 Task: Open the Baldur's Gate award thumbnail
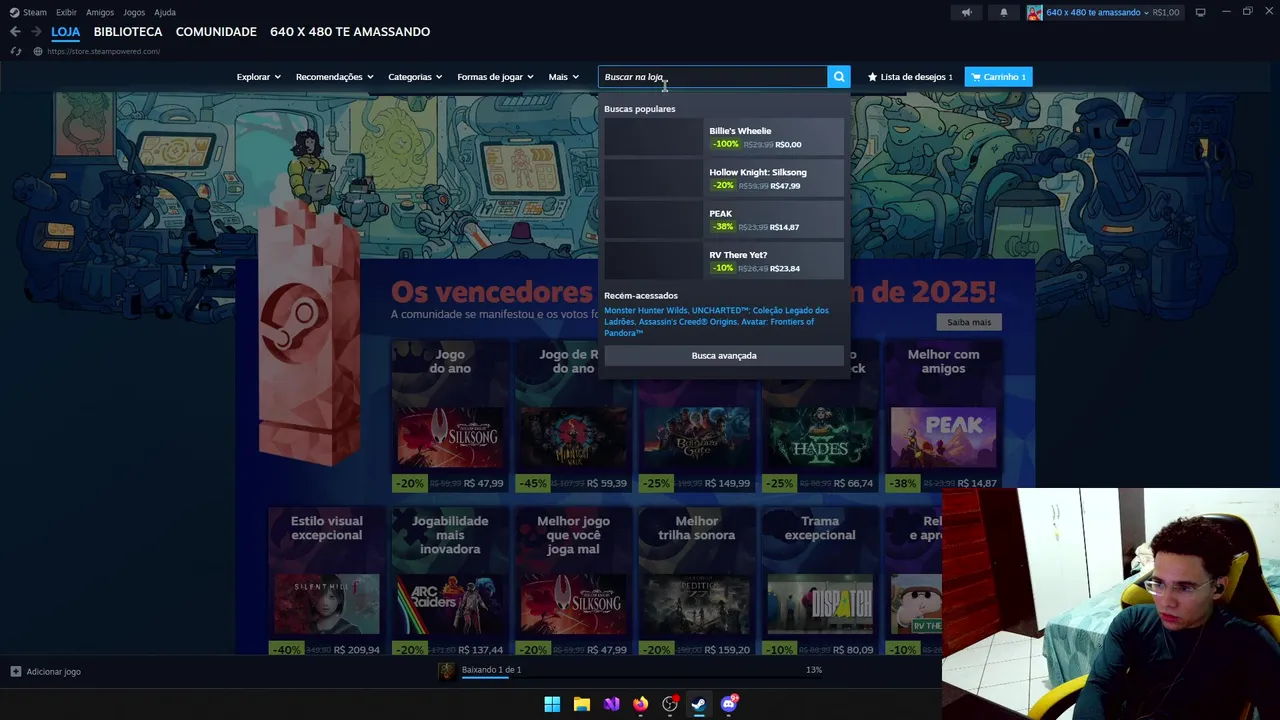(x=697, y=438)
